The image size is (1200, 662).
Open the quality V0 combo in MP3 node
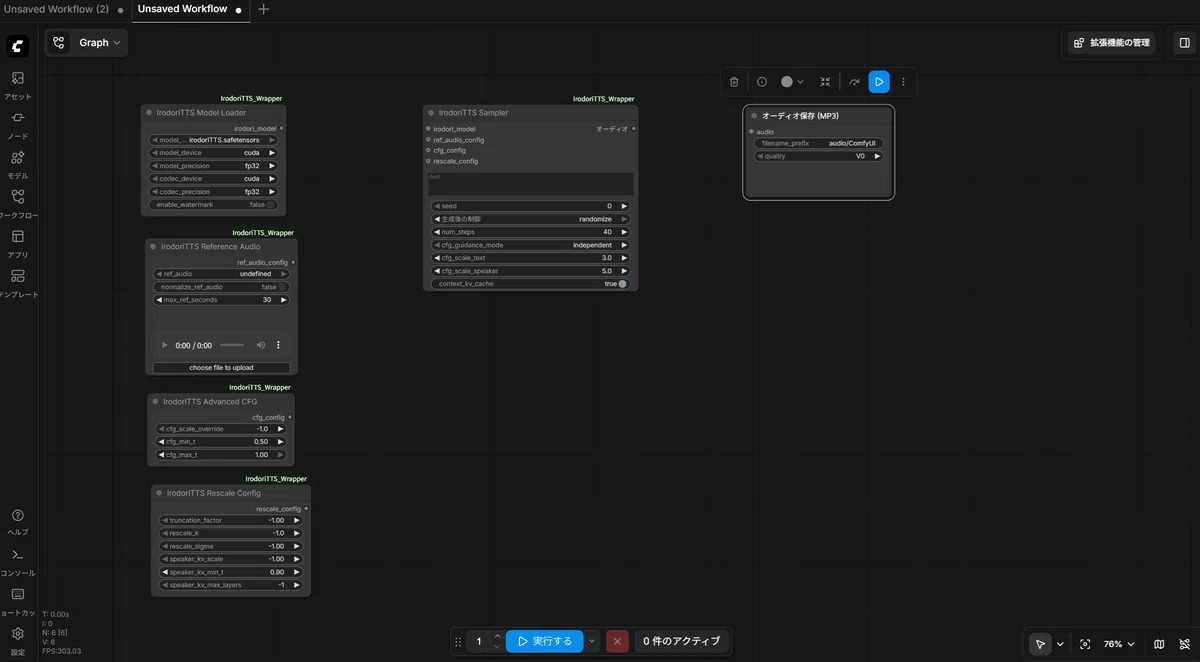pyautogui.click(x=819, y=156)
